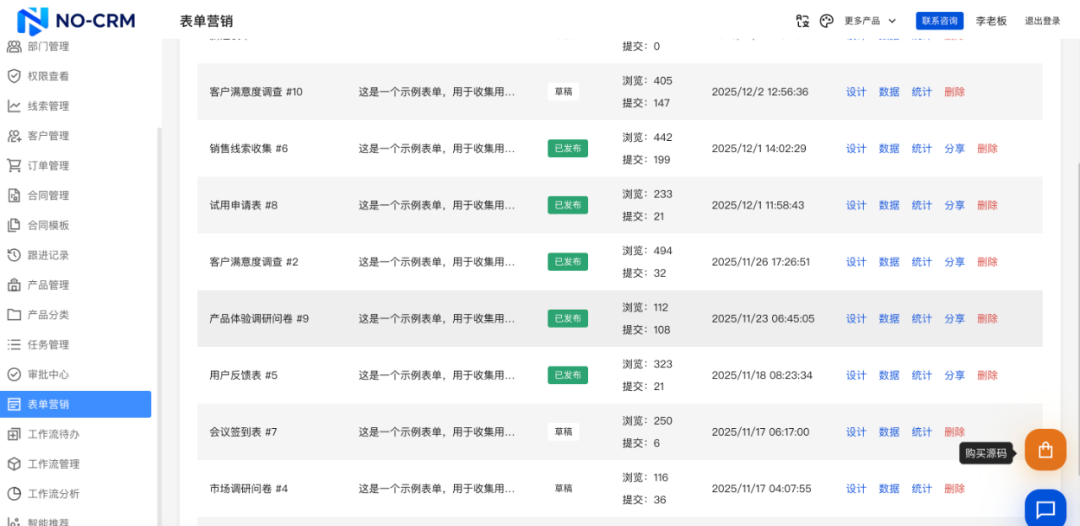Open 任务管理 menu item
This screenshot has width=1080, height=526.
coord(76,344)
